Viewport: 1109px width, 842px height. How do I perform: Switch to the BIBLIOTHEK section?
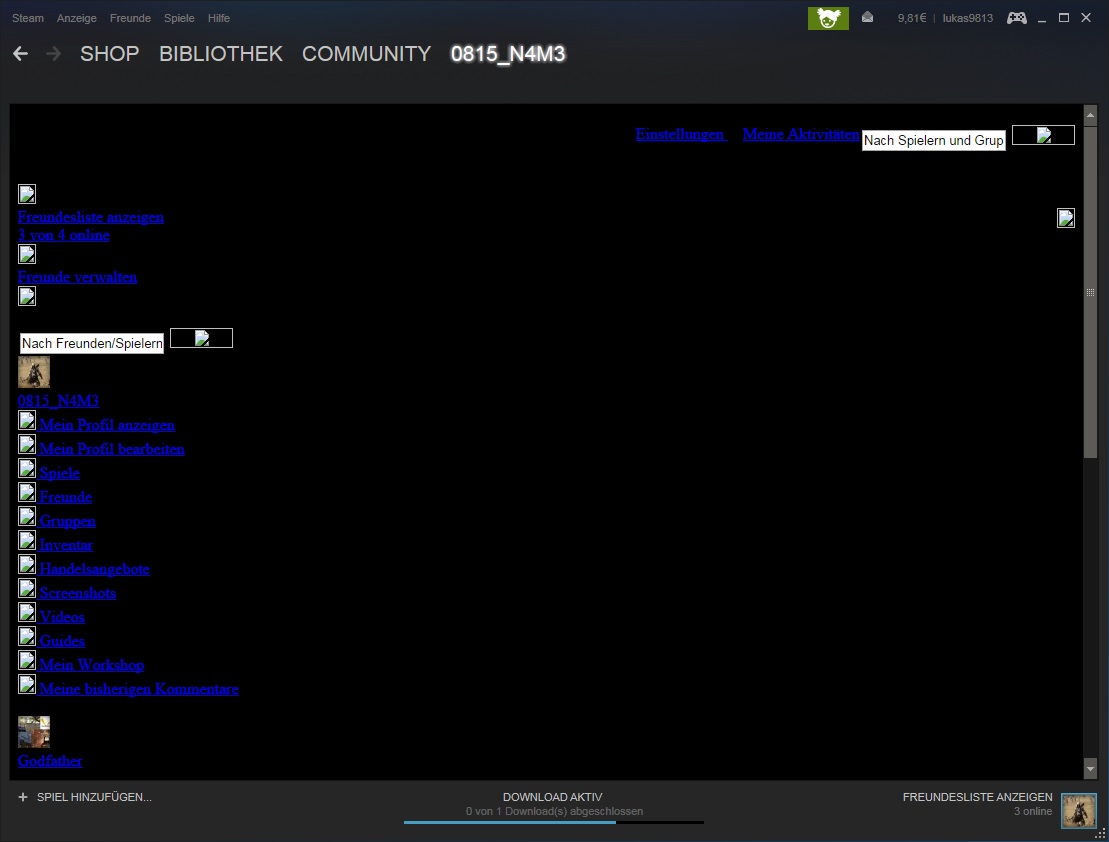221,54
